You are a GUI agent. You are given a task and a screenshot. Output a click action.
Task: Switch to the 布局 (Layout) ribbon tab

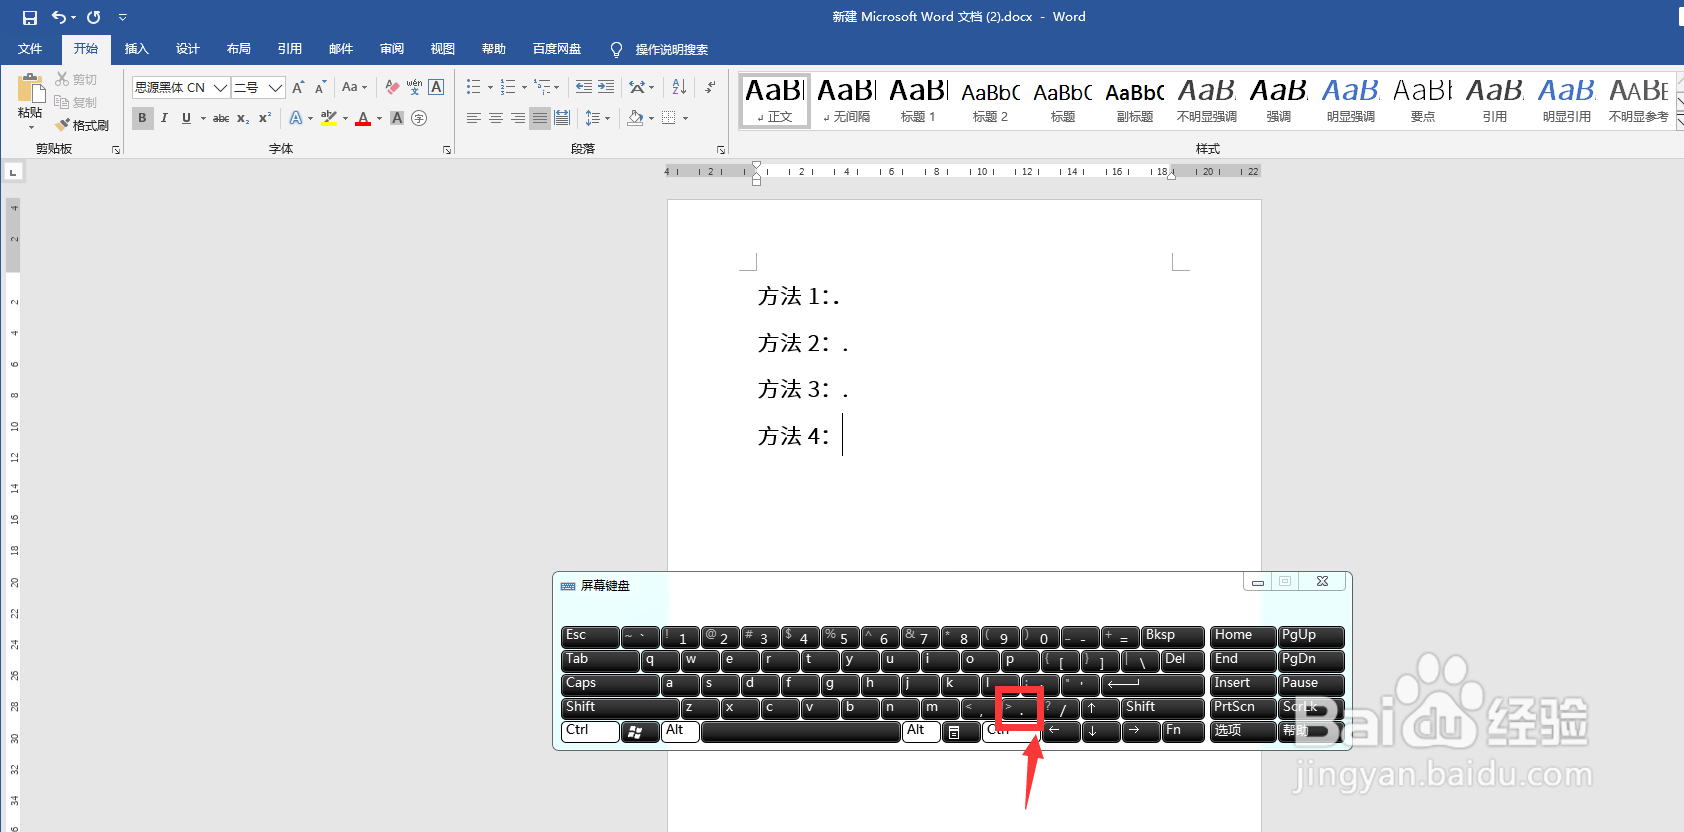pos(238,49)
